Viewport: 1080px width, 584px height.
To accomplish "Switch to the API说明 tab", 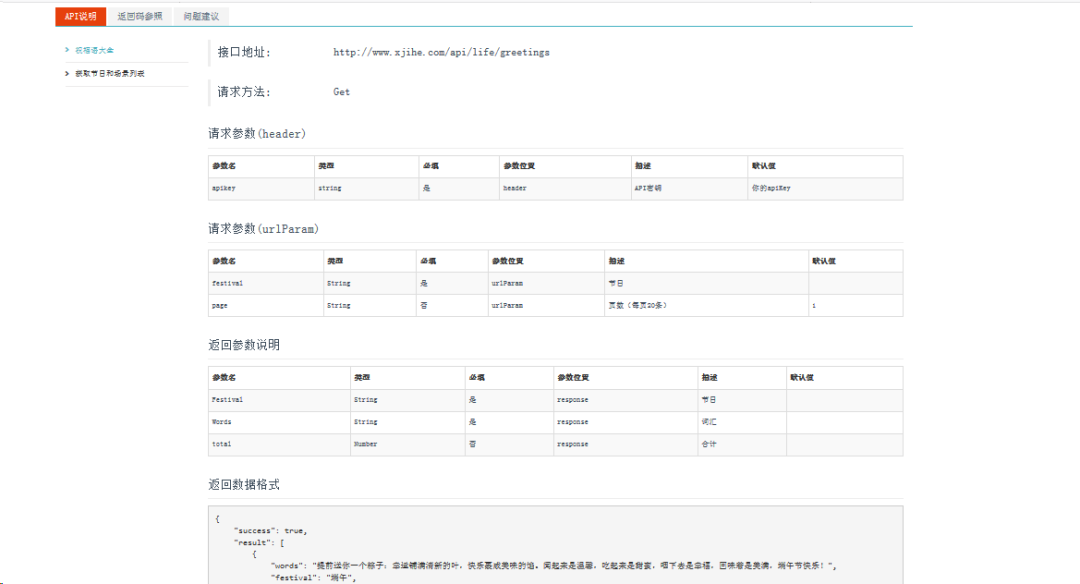I will [x=81, y=17].
